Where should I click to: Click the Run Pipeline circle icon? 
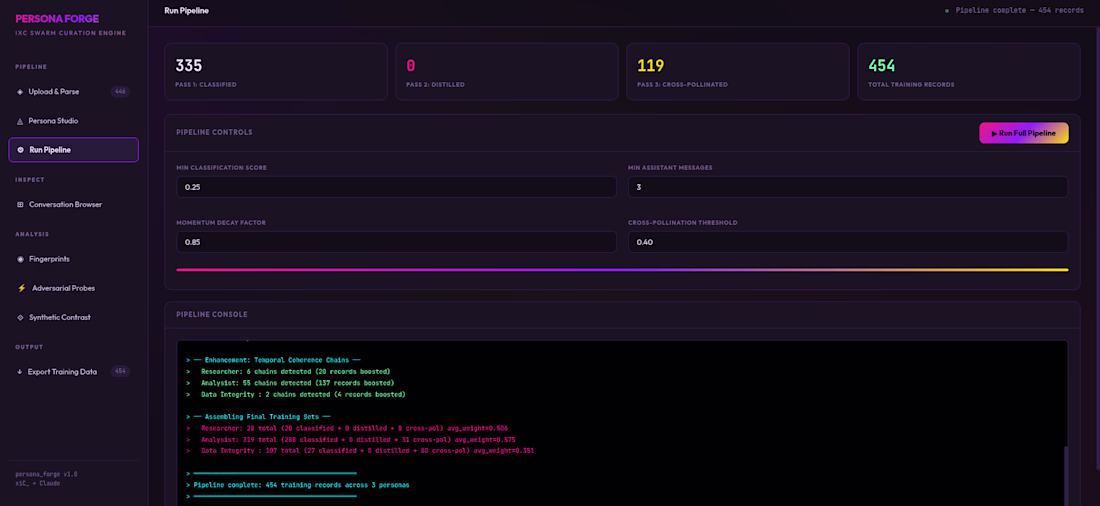(x=20, y=149)
